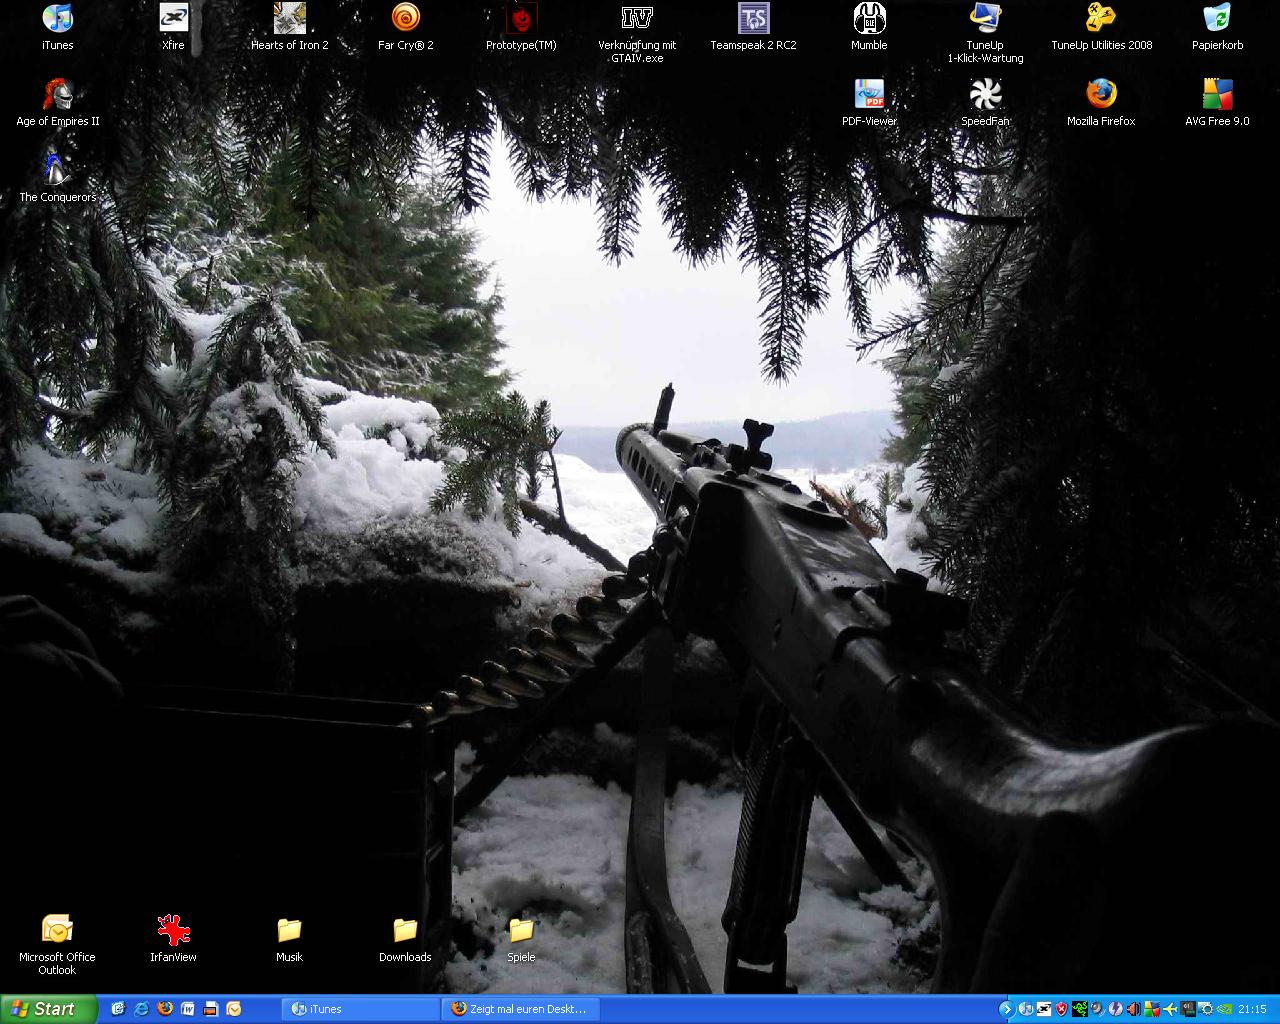
Task: Select the Mozilla Firefox desktop icon
Action: 1101,103
